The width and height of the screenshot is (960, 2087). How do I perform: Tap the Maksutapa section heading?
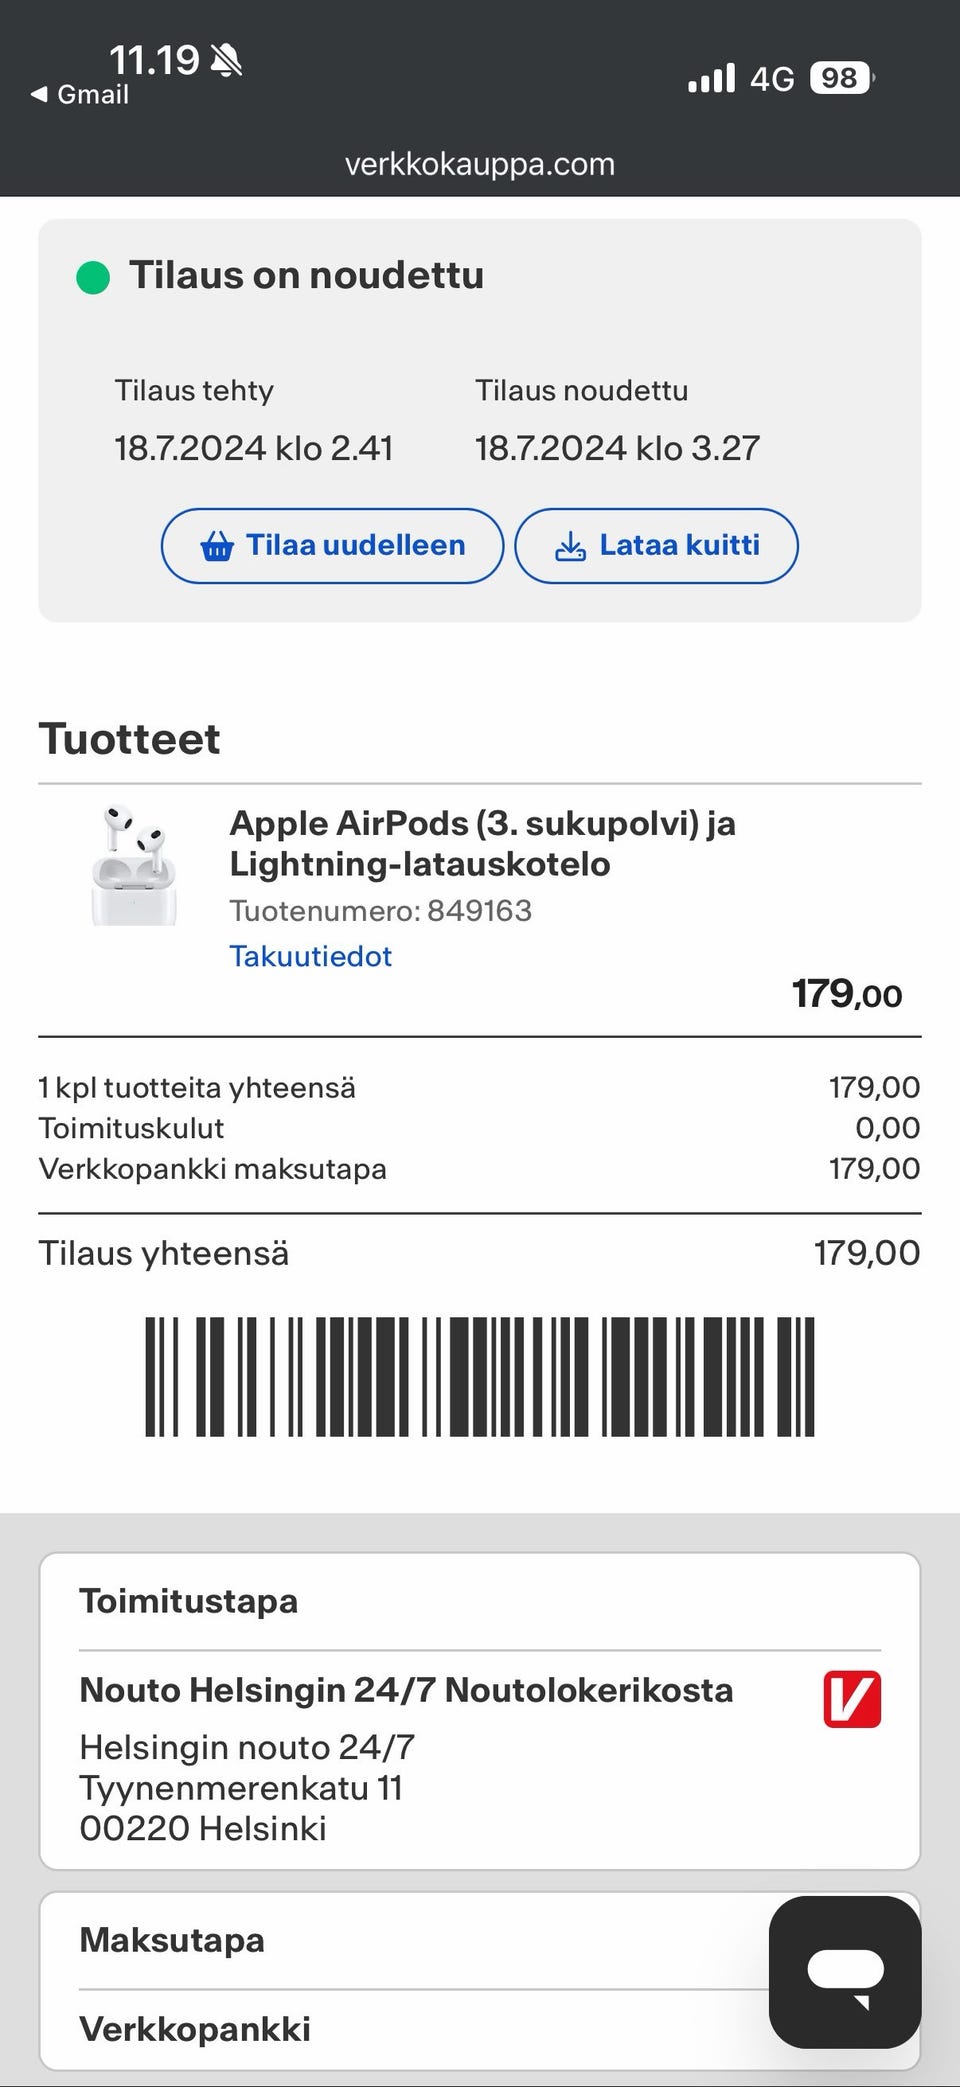[172, 1940]
